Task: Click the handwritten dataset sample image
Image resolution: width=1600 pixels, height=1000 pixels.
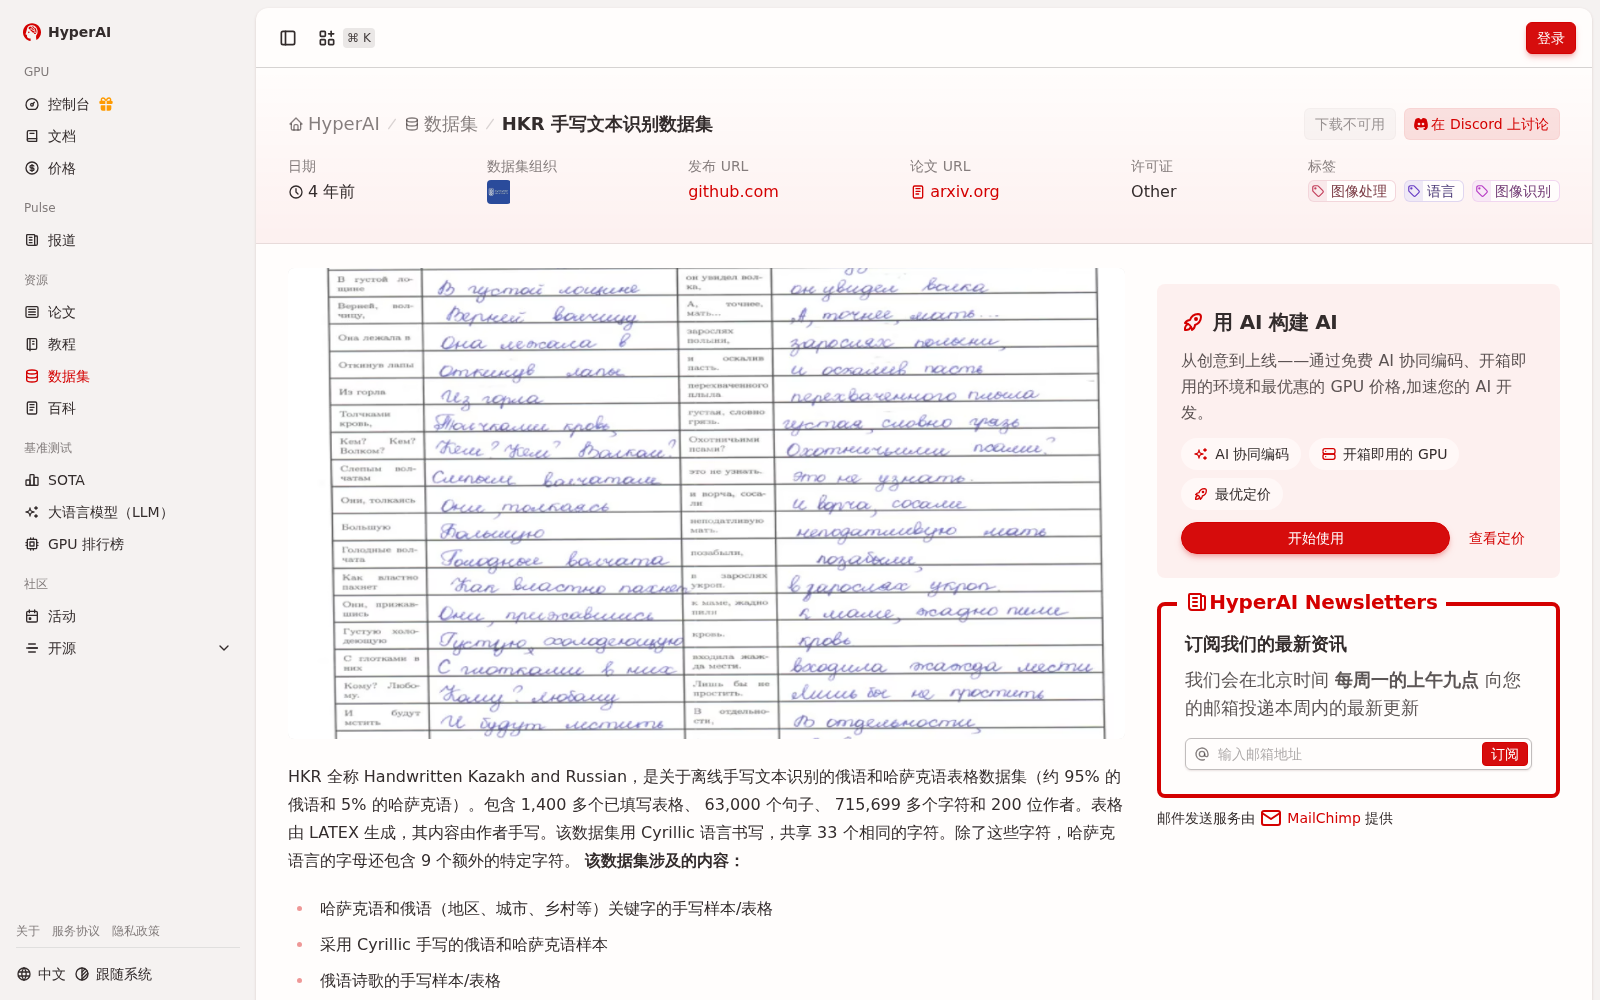Action: point(706,503)
